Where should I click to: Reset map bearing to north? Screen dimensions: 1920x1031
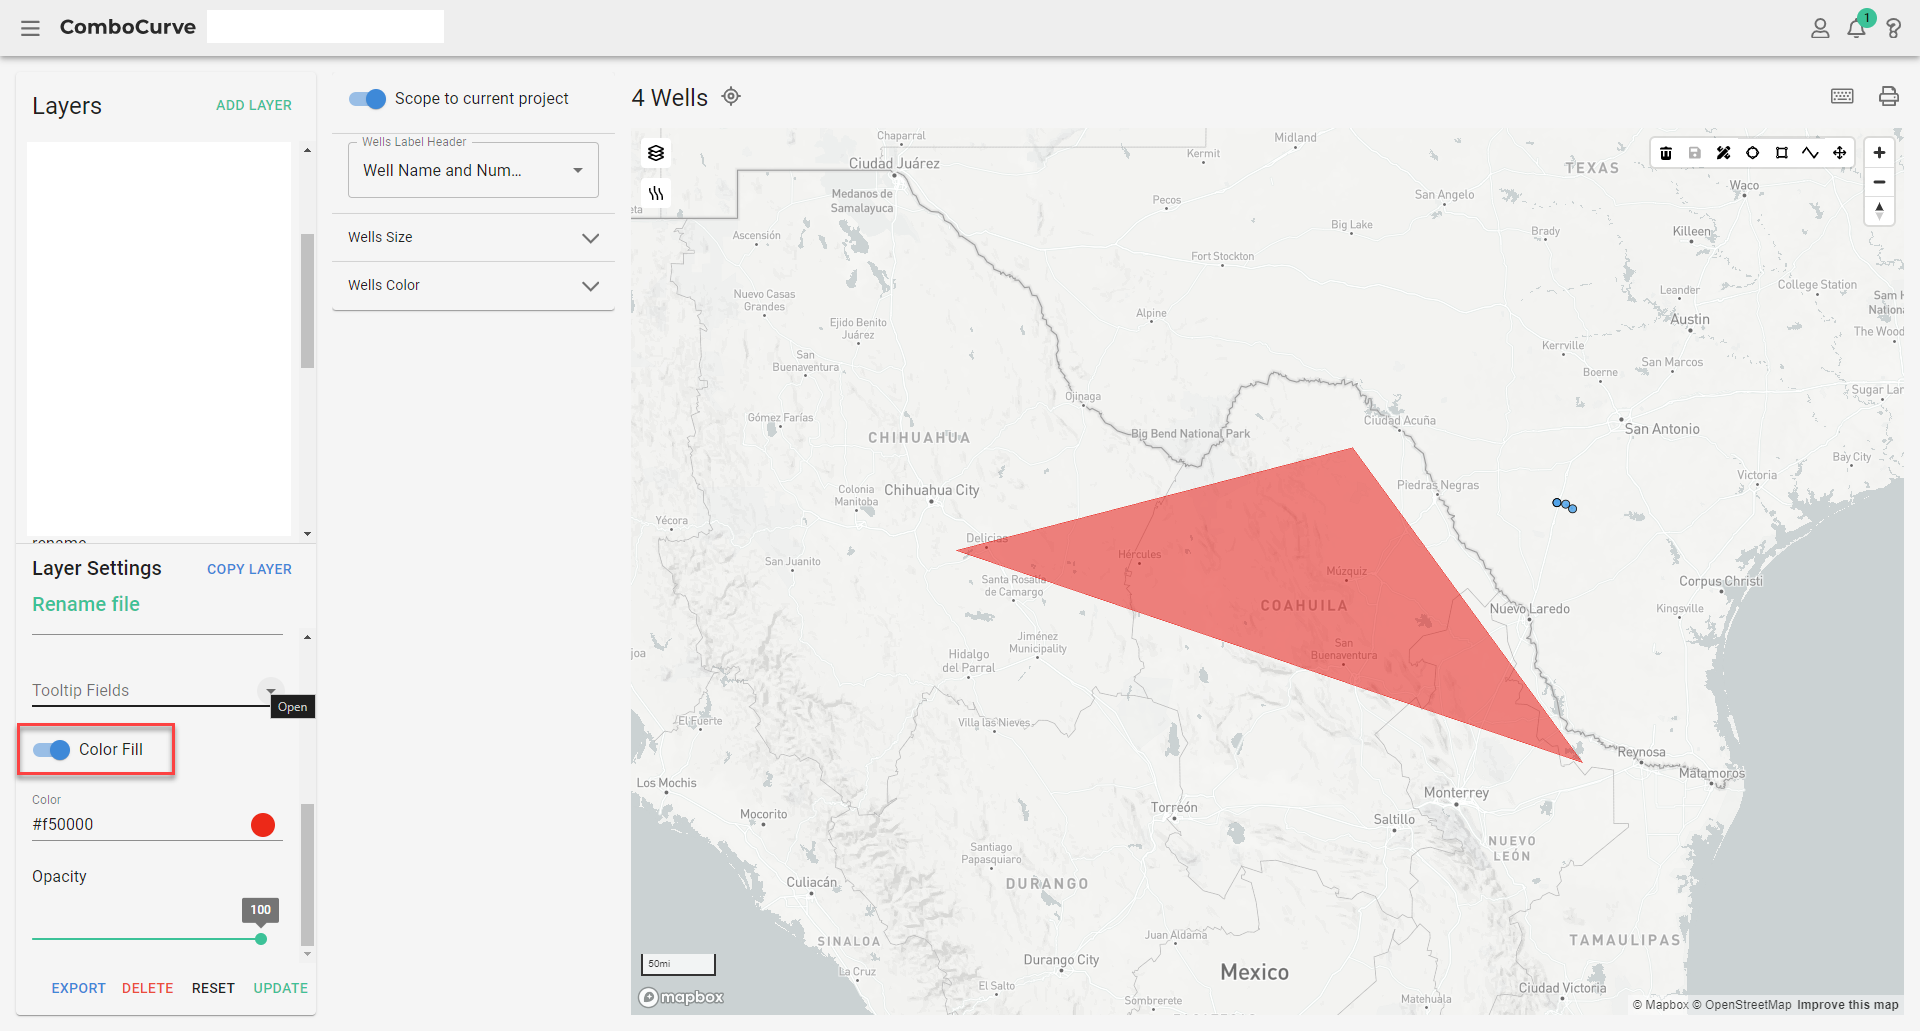(1879, 211)
